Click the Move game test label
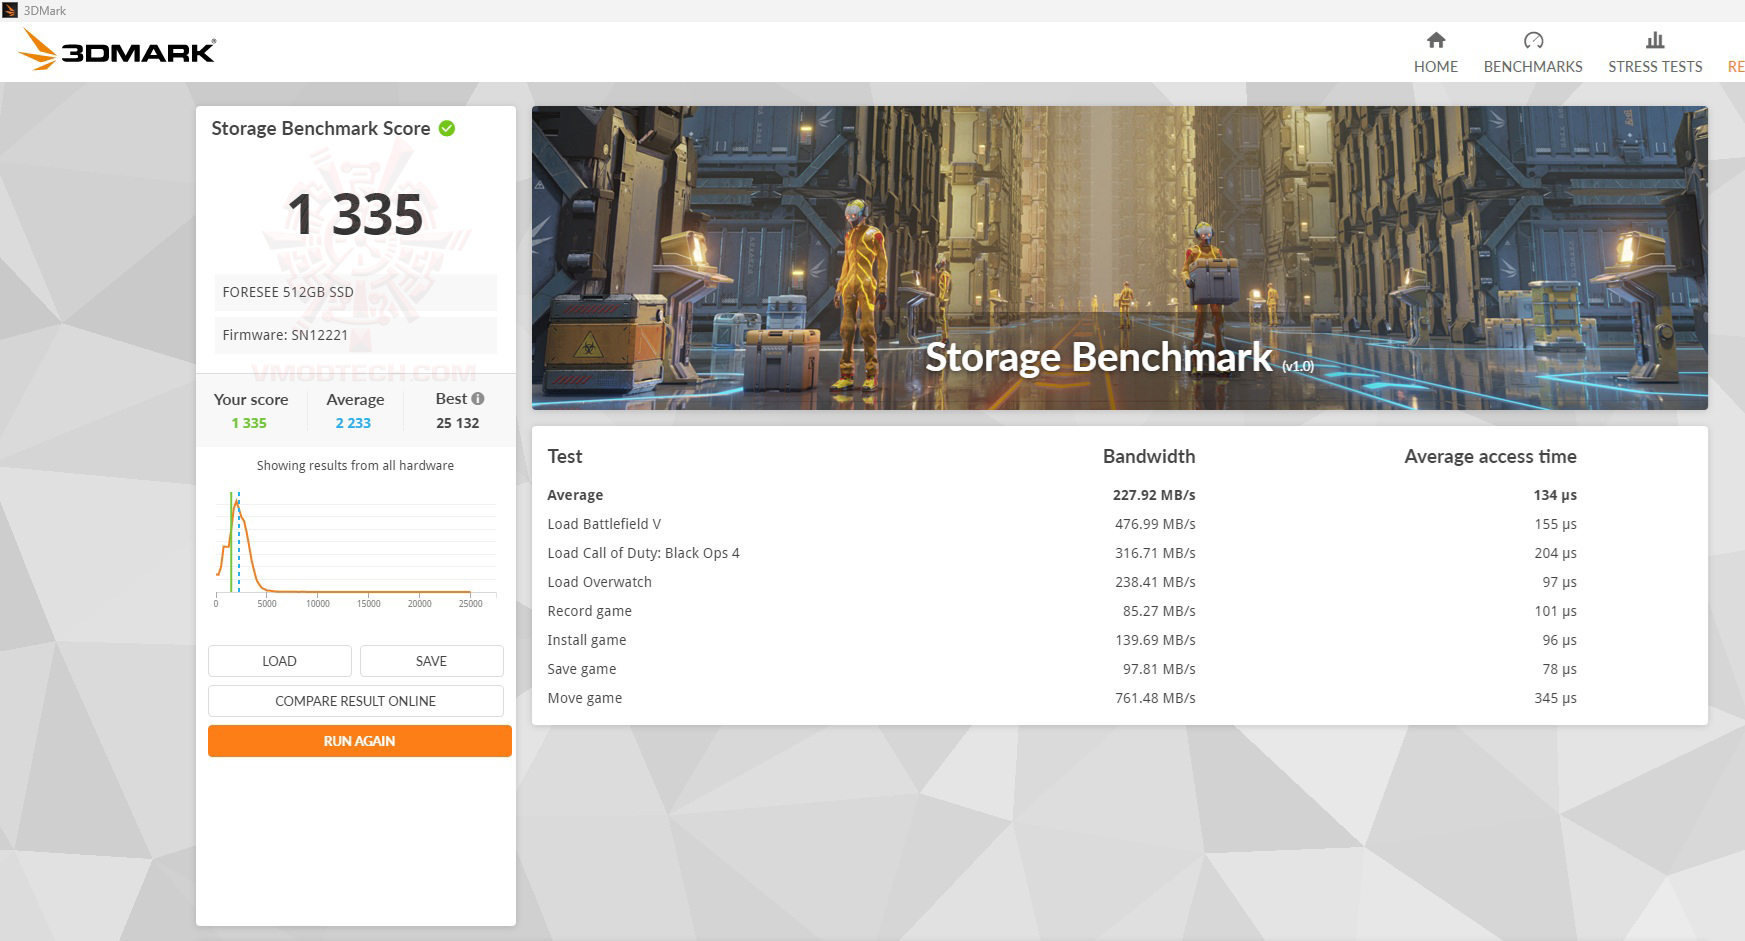The width and height of the screenshot is (1745, 941). (585, 698)
